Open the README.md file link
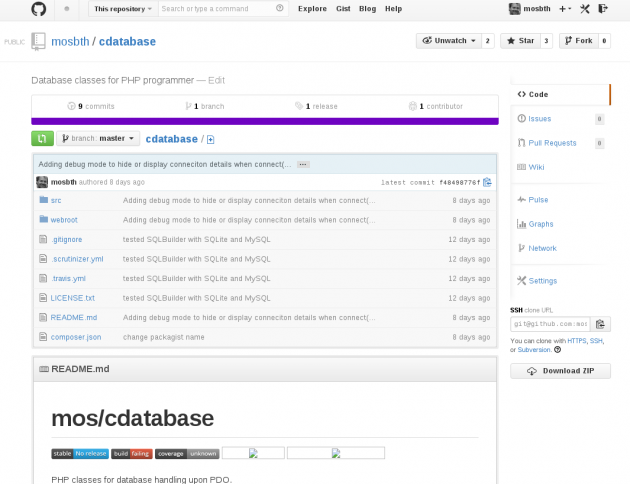The height and width of the screenshot is (484, 630). point(74,317)
